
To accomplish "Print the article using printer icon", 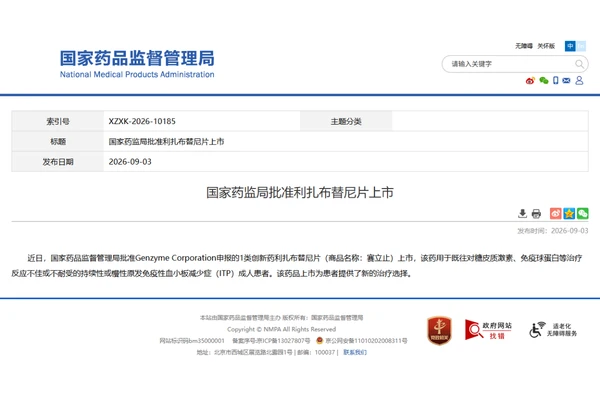I will [536, 213].
